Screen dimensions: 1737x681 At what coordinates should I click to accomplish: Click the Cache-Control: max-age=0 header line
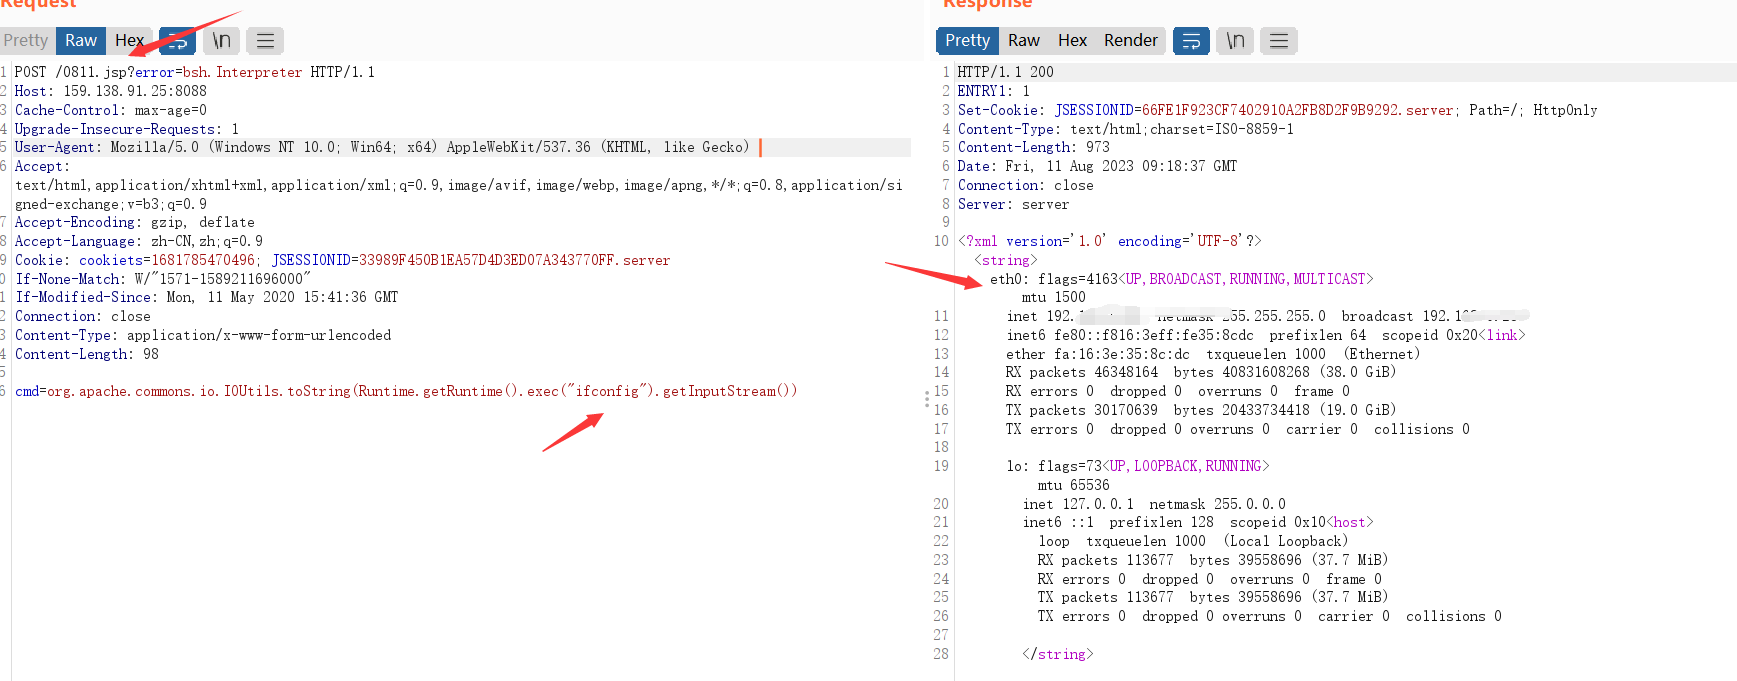pos(111,110)
